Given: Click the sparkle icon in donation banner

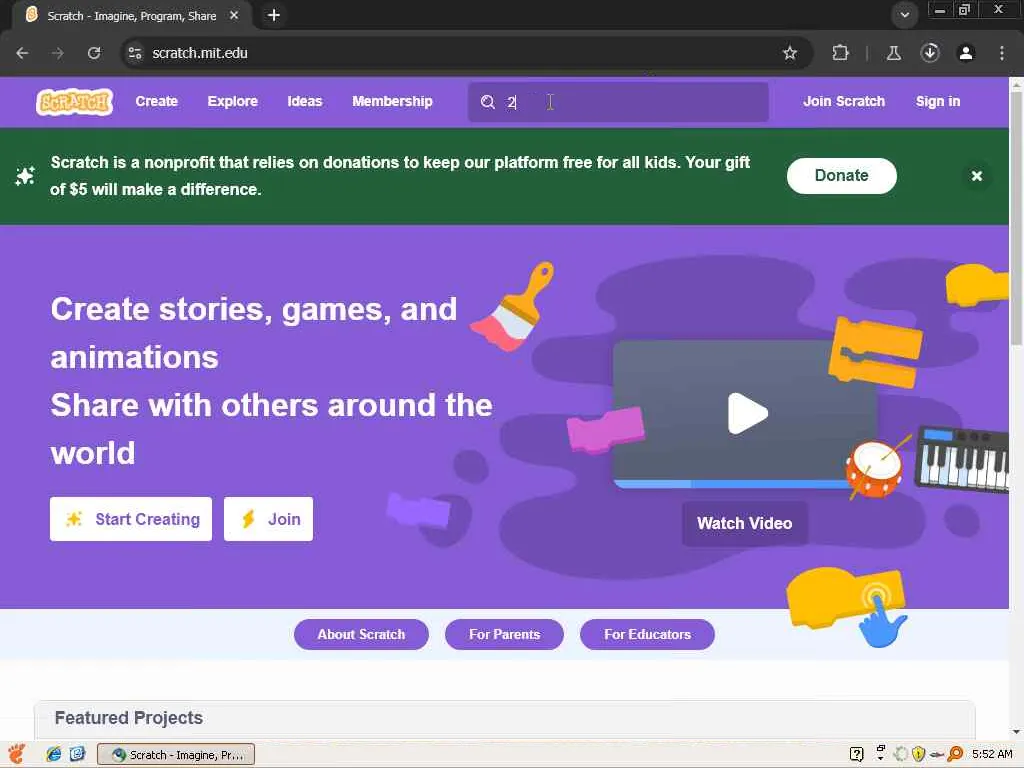Looking at the screenshot, I should click(25, 176).
